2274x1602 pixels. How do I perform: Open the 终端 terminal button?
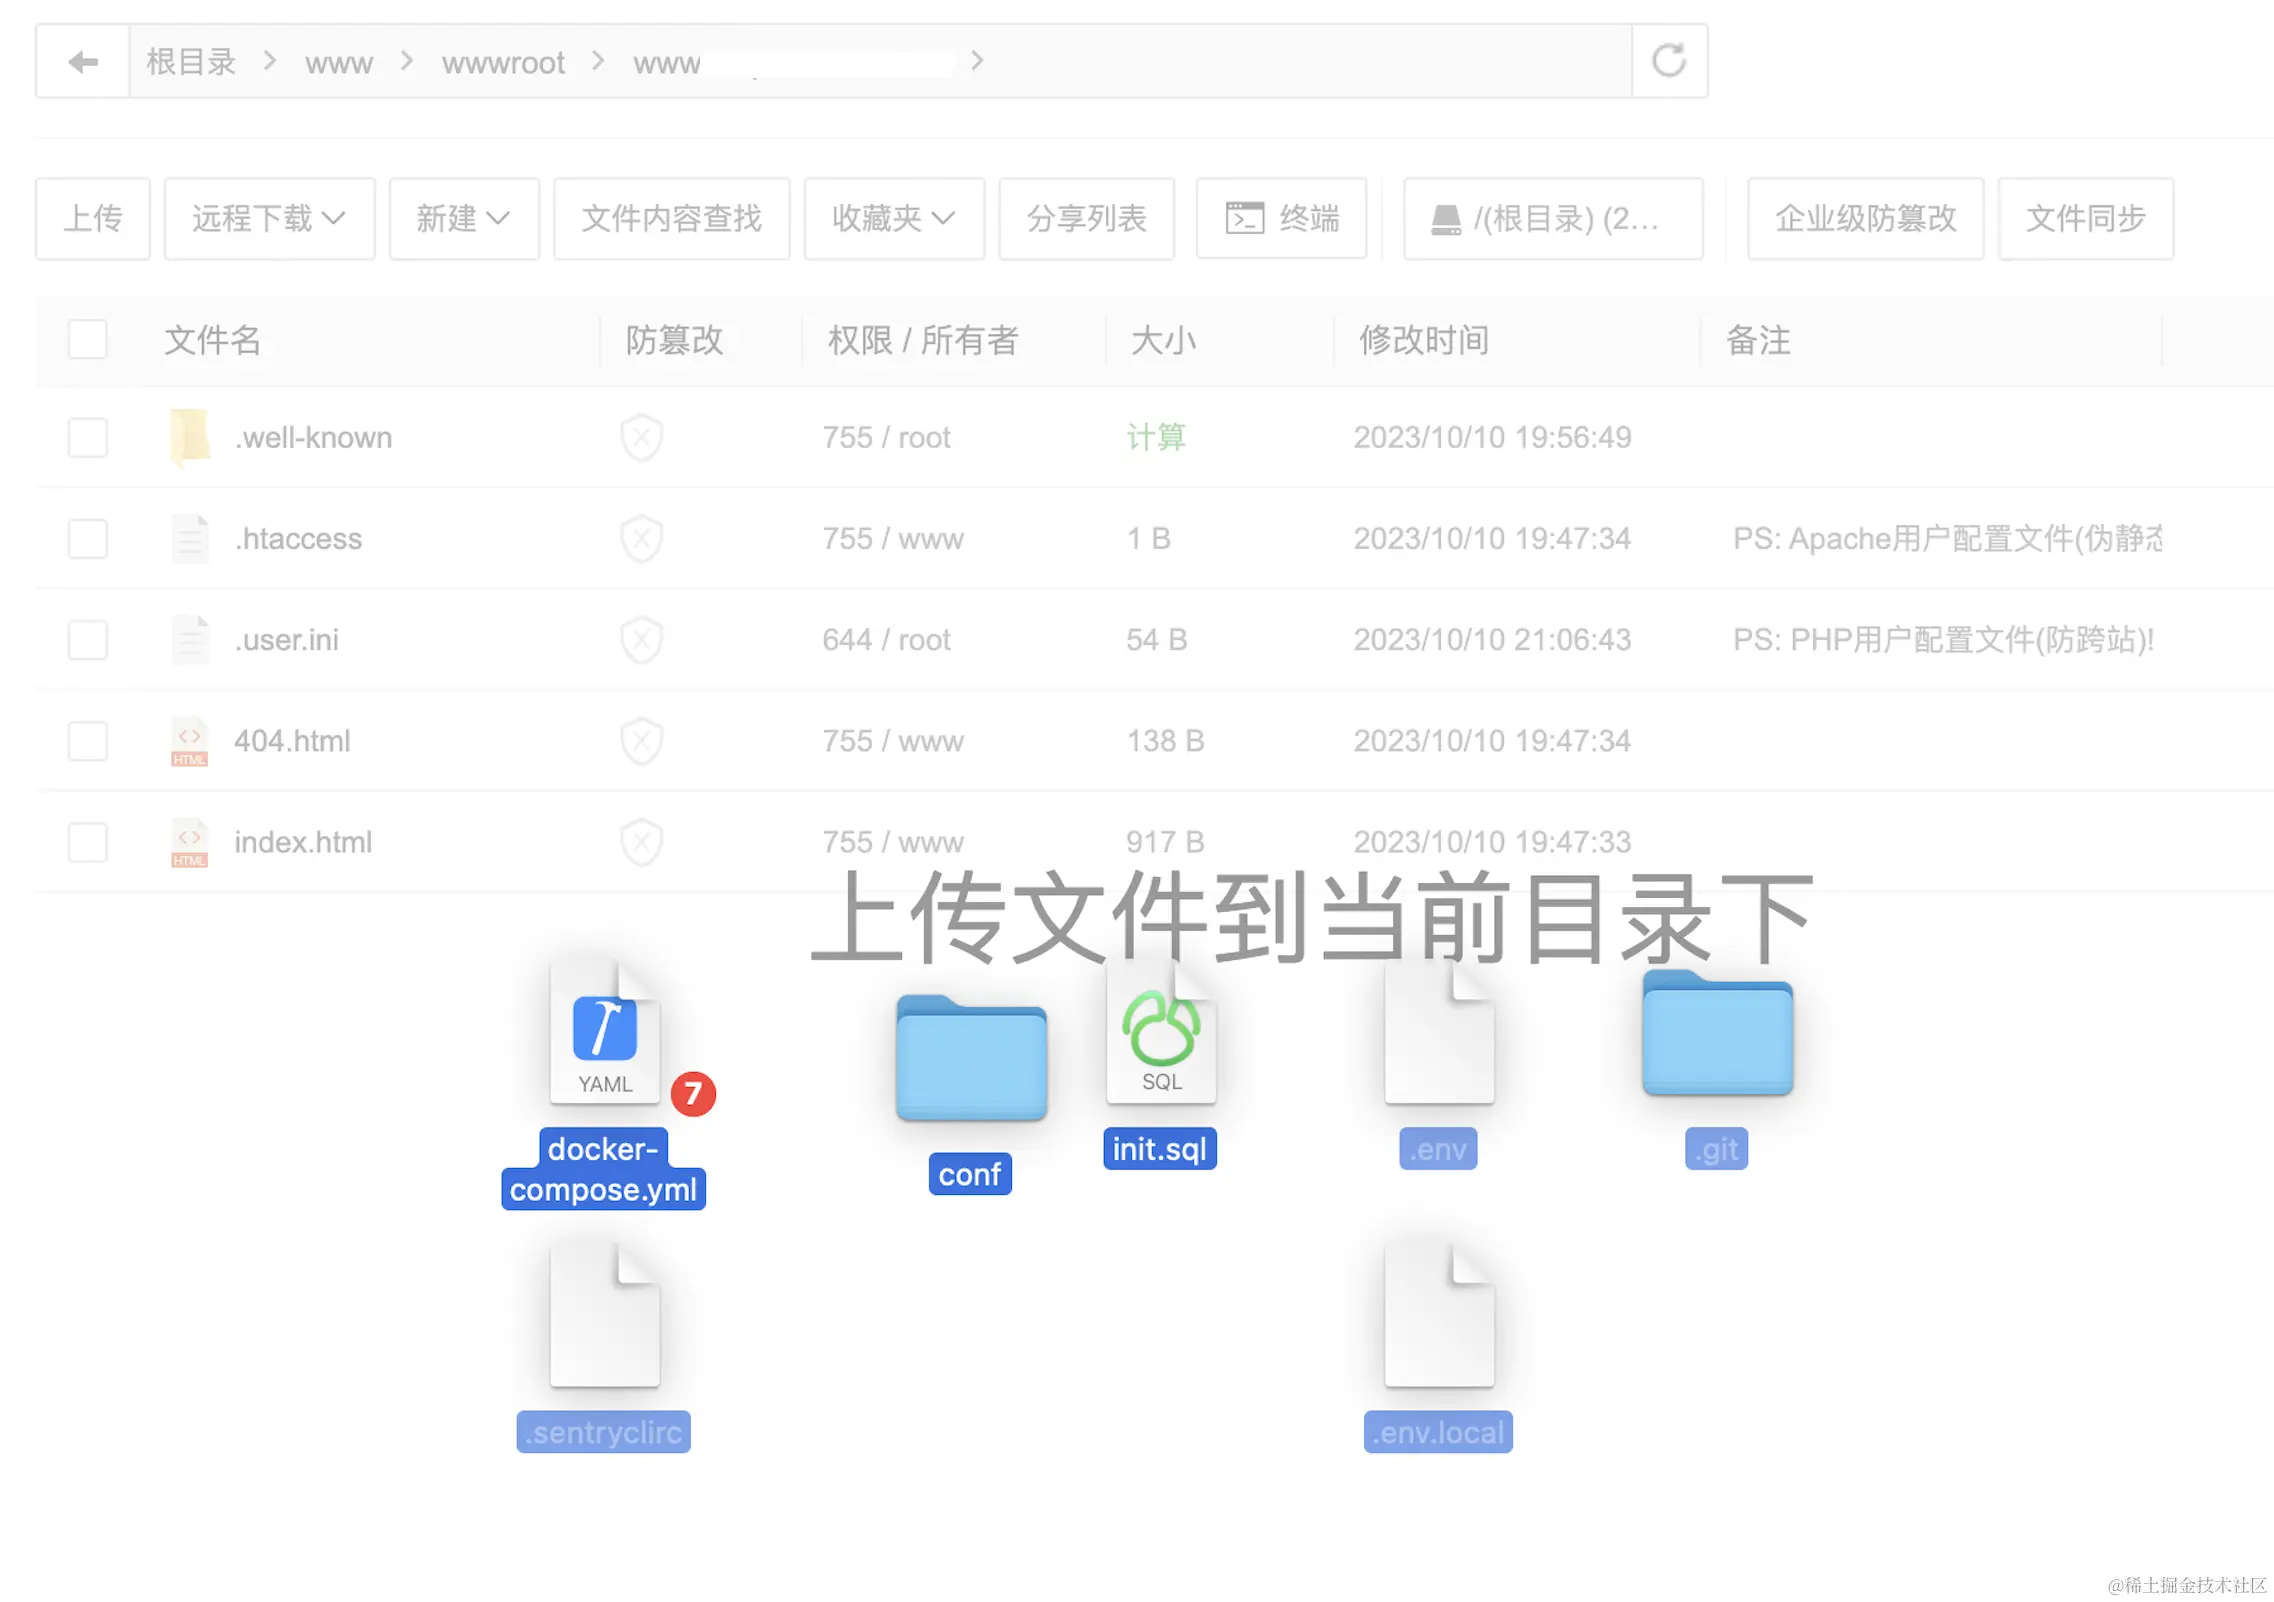click(x=1280, y=218)
